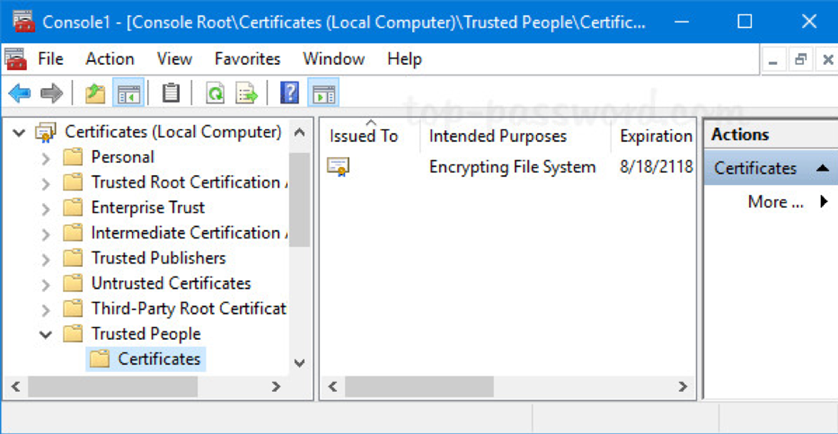Toggle Show/Hide Console Tree button

127,94
